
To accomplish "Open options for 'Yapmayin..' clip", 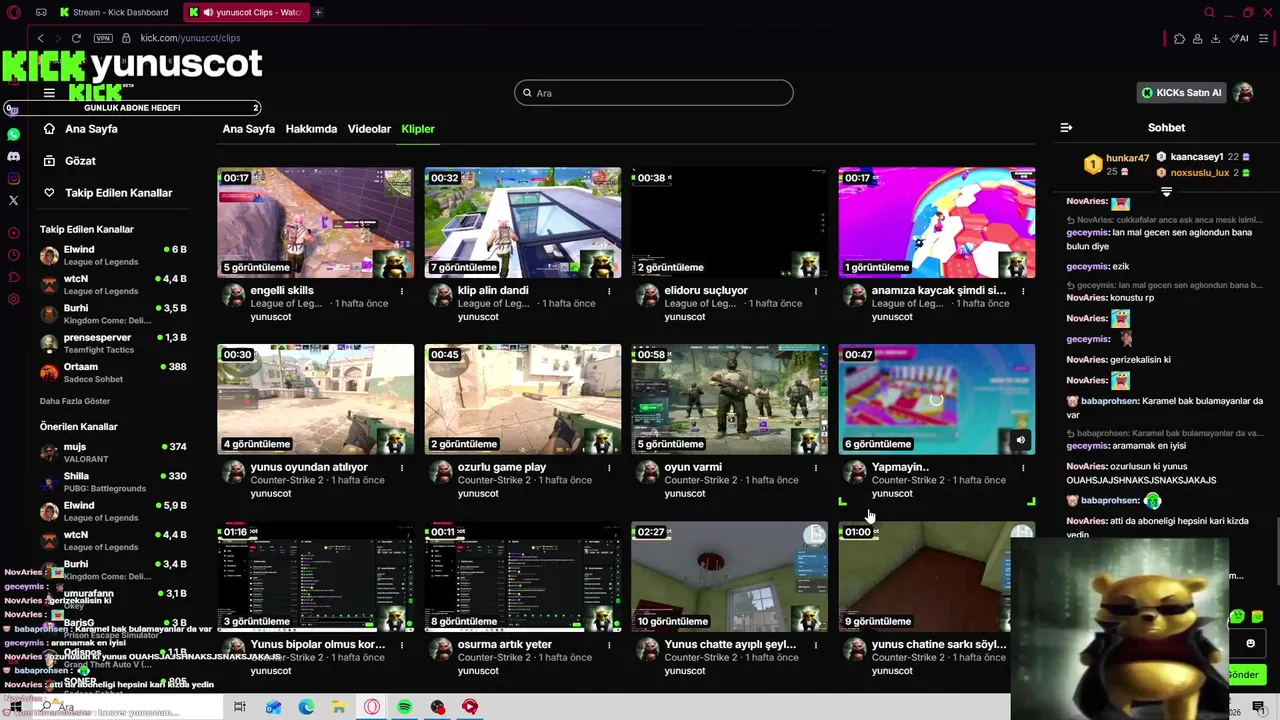I will [x=1023, y=468].
